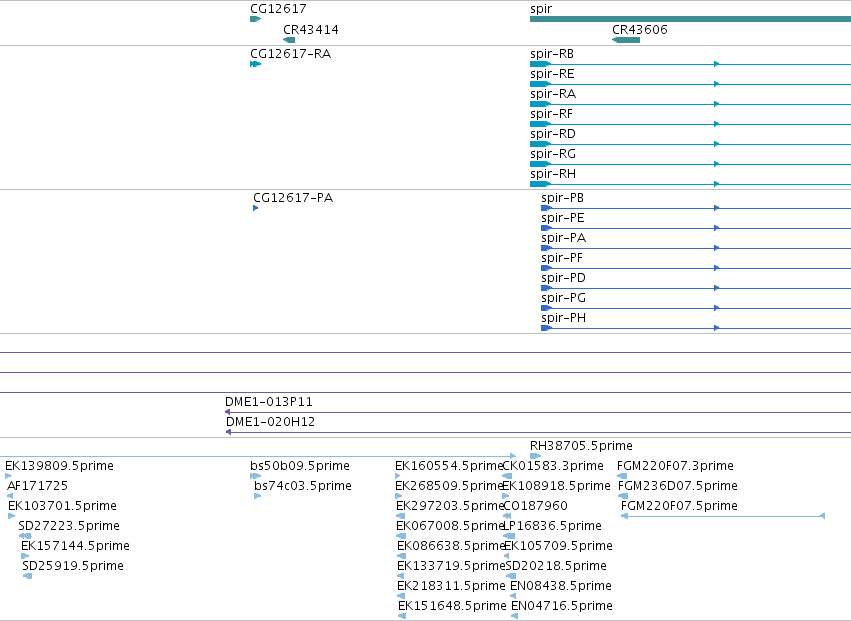Select the spir-RF transcript label

click(x=551, y=114)
